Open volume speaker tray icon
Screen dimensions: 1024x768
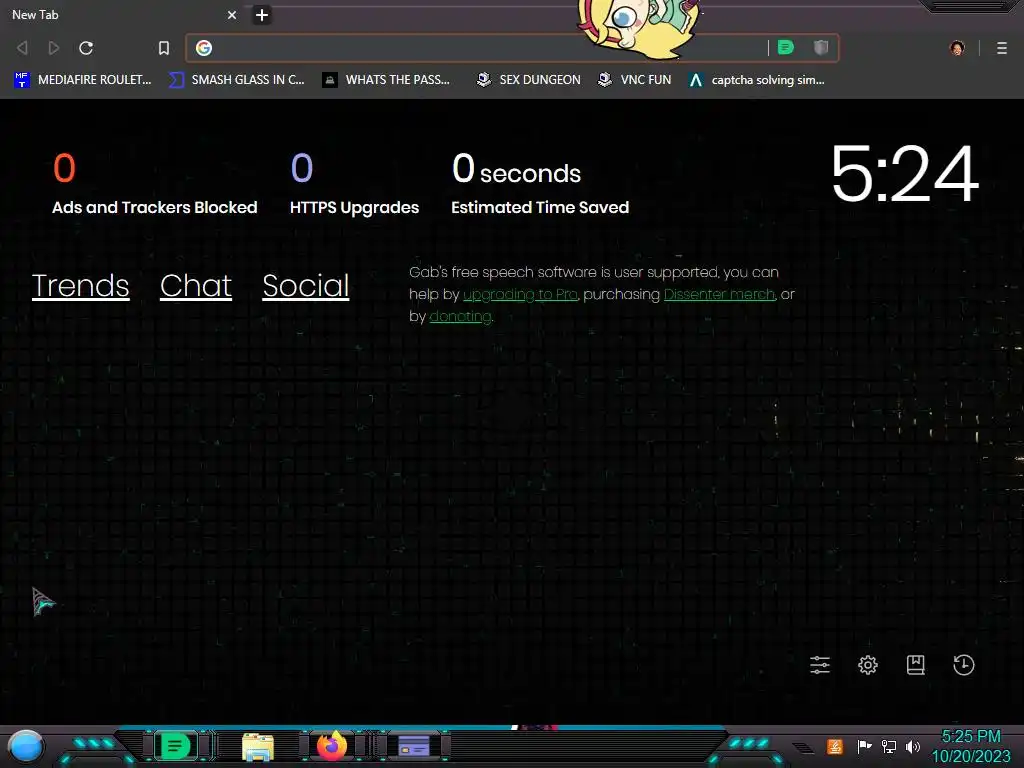pyautogui.click(x=912, y=746)
